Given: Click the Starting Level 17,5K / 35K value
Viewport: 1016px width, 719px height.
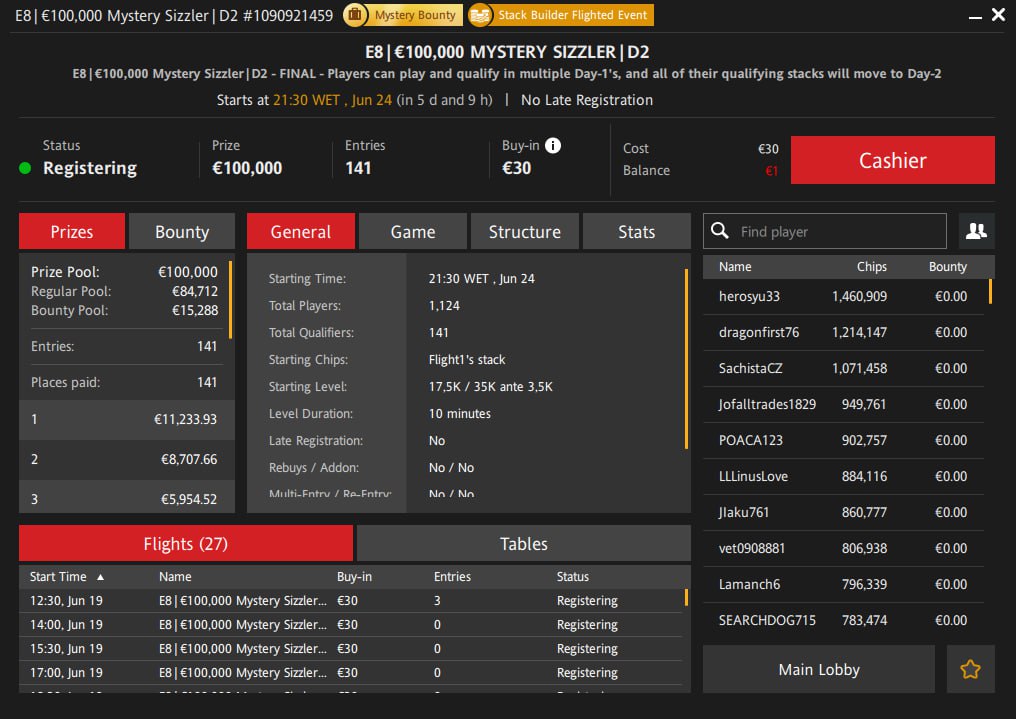Looking at the screenshot, I should [491, 387].
